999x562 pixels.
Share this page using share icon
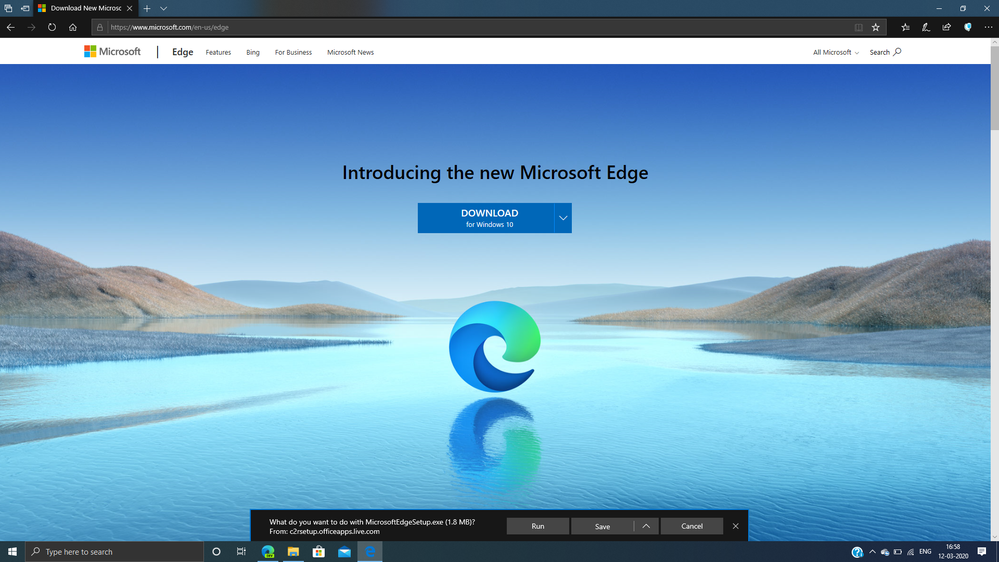tap(947, 27)
